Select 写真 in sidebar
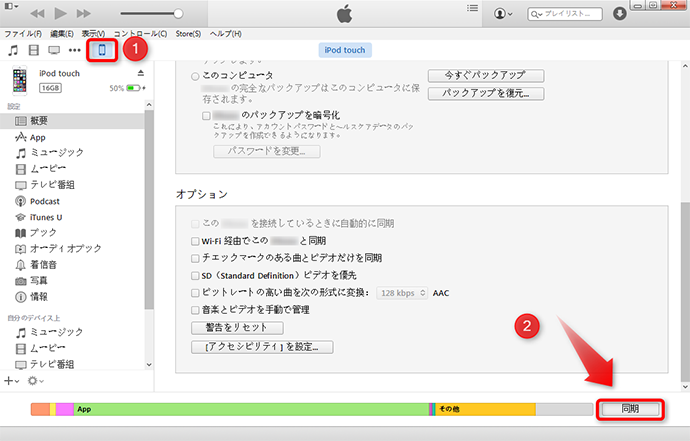Screen dimensions: 690x441 (x=72, y=281)
